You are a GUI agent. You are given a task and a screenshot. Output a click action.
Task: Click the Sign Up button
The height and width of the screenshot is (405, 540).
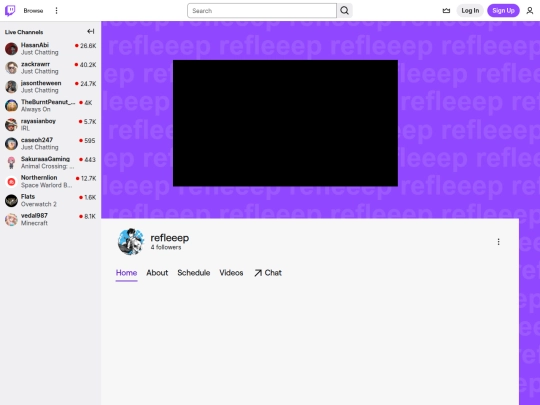503,11
